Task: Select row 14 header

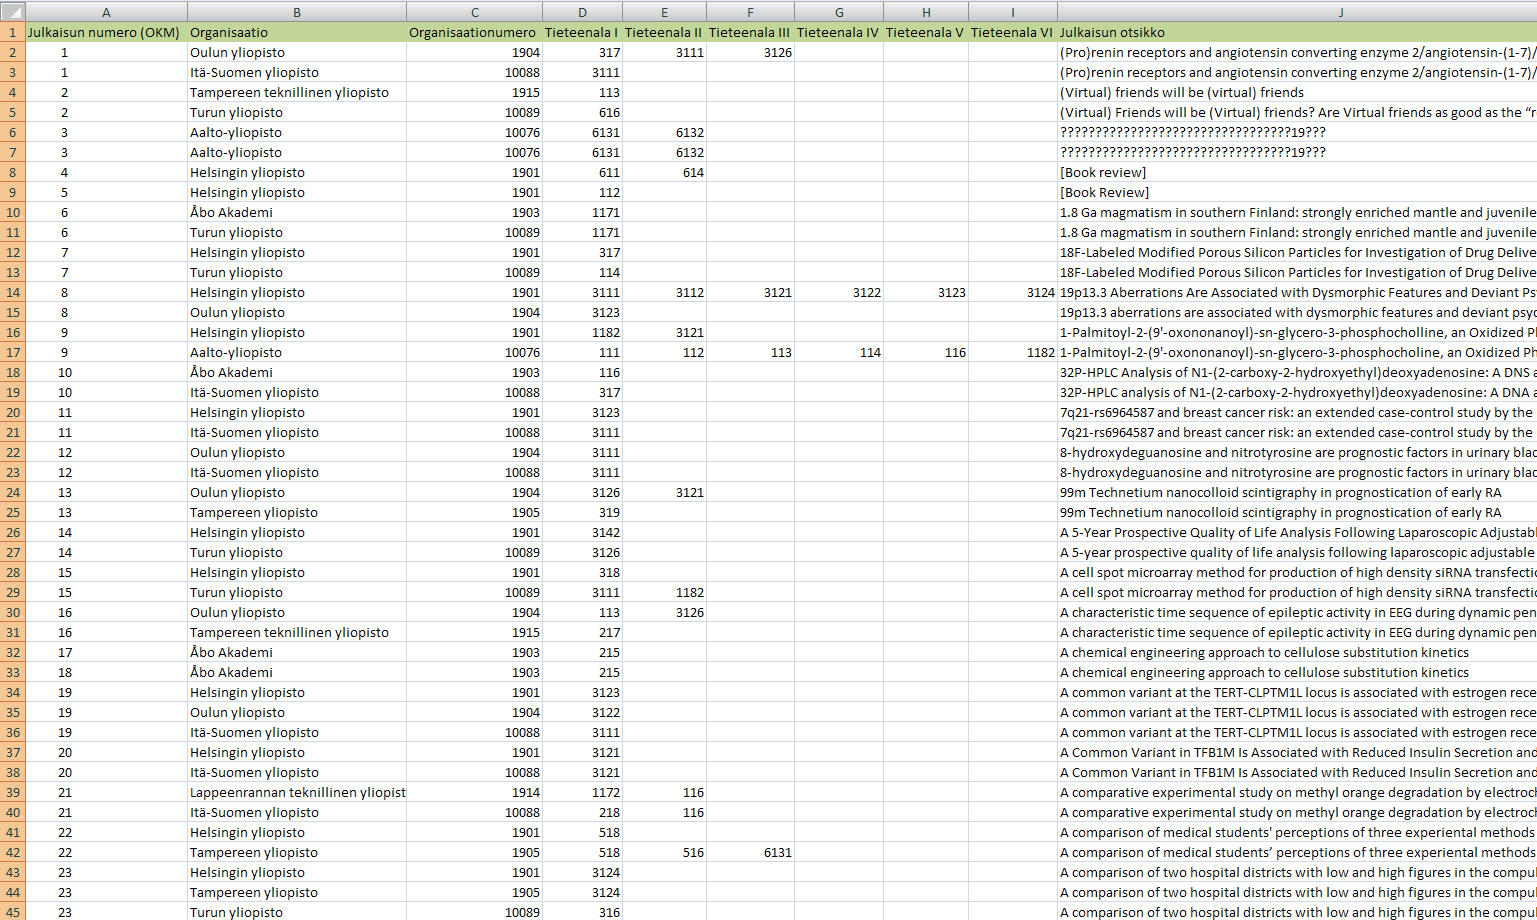Action: (12, 292)
